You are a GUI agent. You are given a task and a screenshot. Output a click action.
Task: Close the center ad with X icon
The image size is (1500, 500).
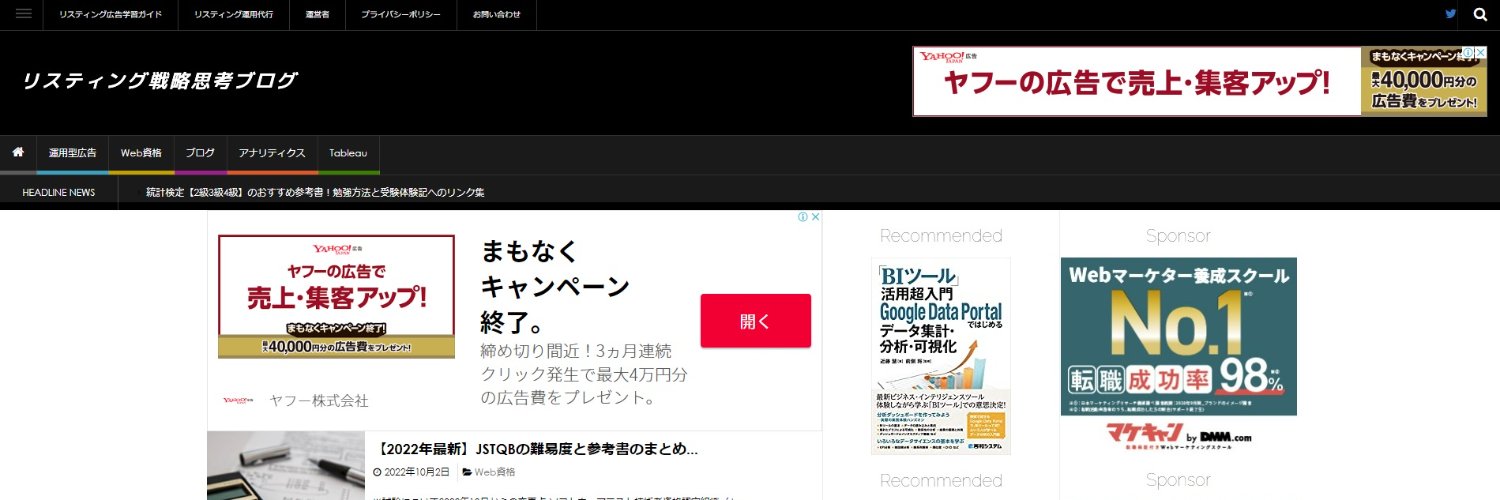point(815,217)
